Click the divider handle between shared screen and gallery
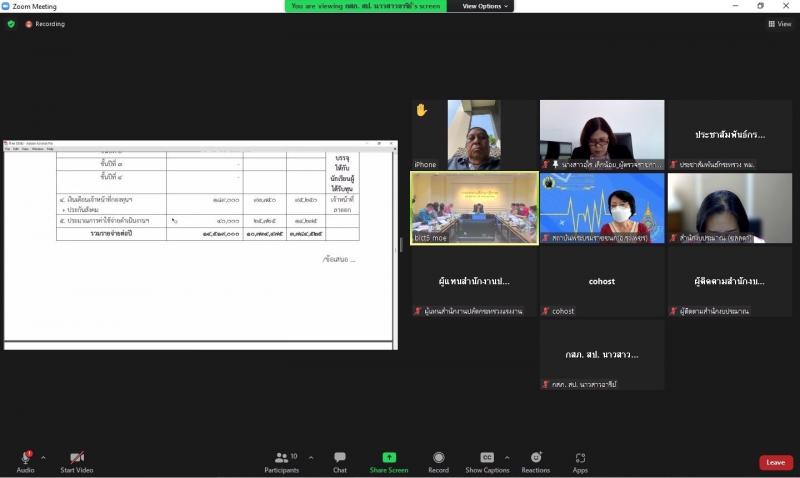Screen dimensions: 800x478 401,245
